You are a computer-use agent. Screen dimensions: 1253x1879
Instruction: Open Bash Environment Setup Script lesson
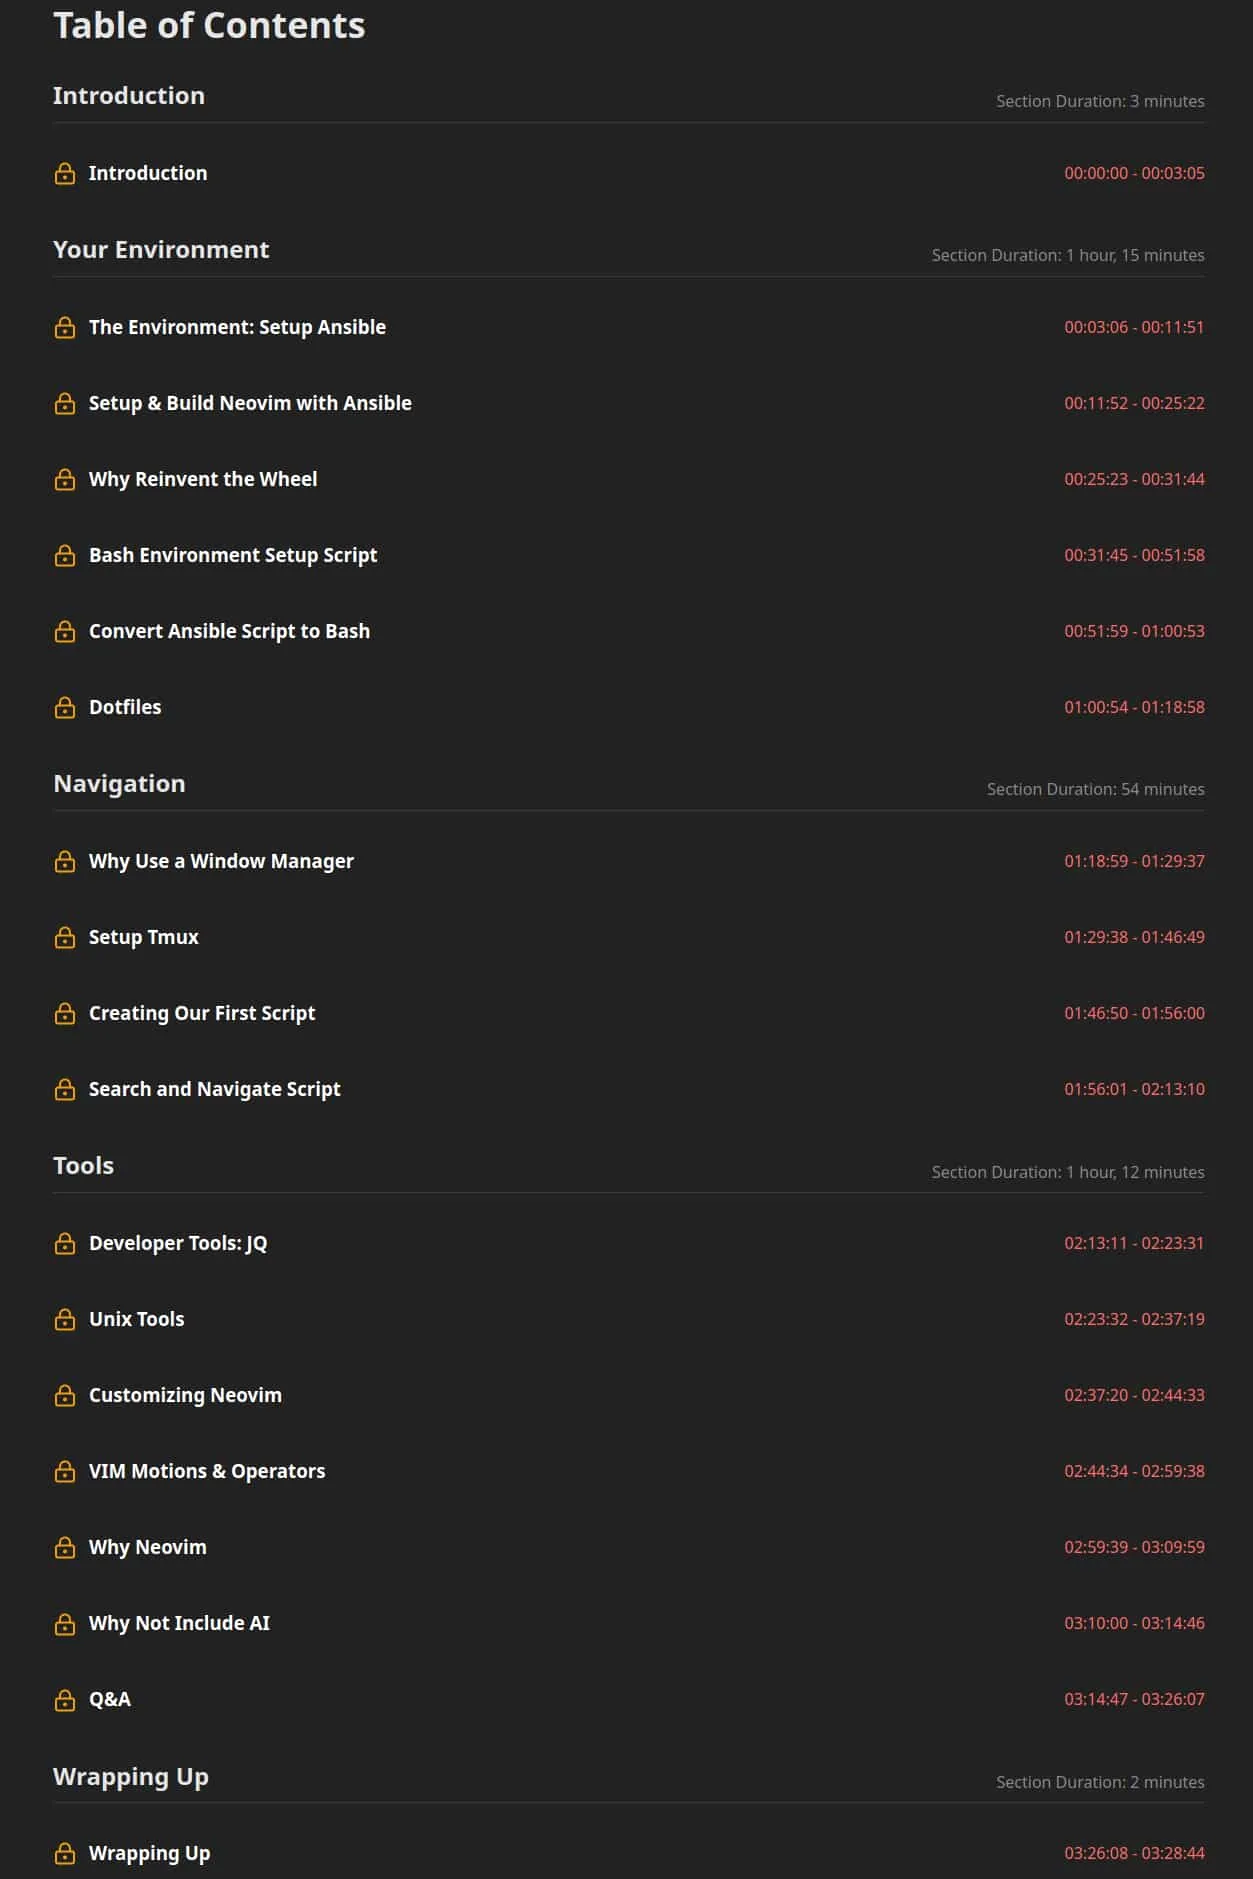[x=233, y=555]
